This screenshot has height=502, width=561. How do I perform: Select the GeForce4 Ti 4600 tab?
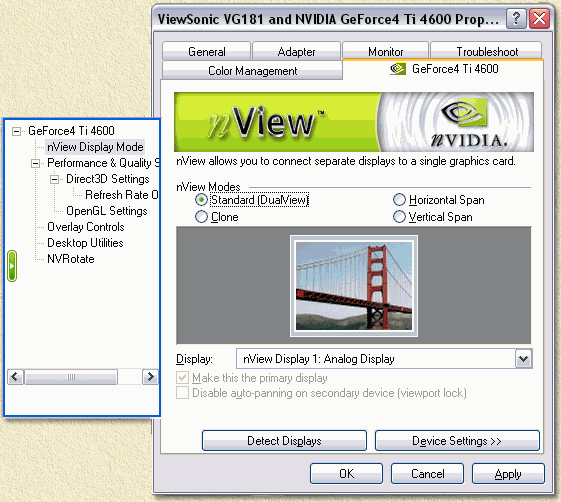443,69
